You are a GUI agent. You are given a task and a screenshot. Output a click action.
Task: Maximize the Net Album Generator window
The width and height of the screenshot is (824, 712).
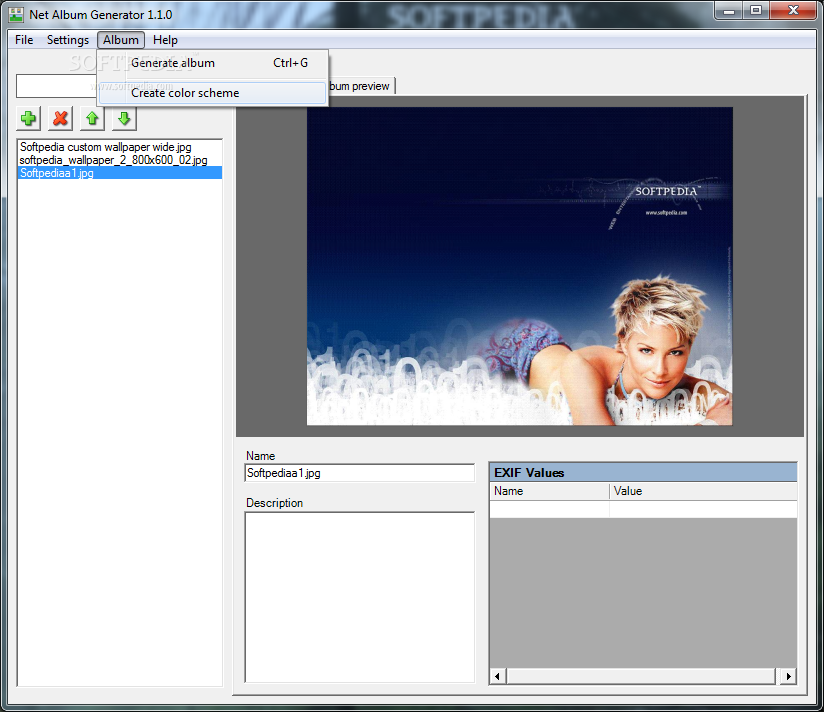(x=756, y=11)
